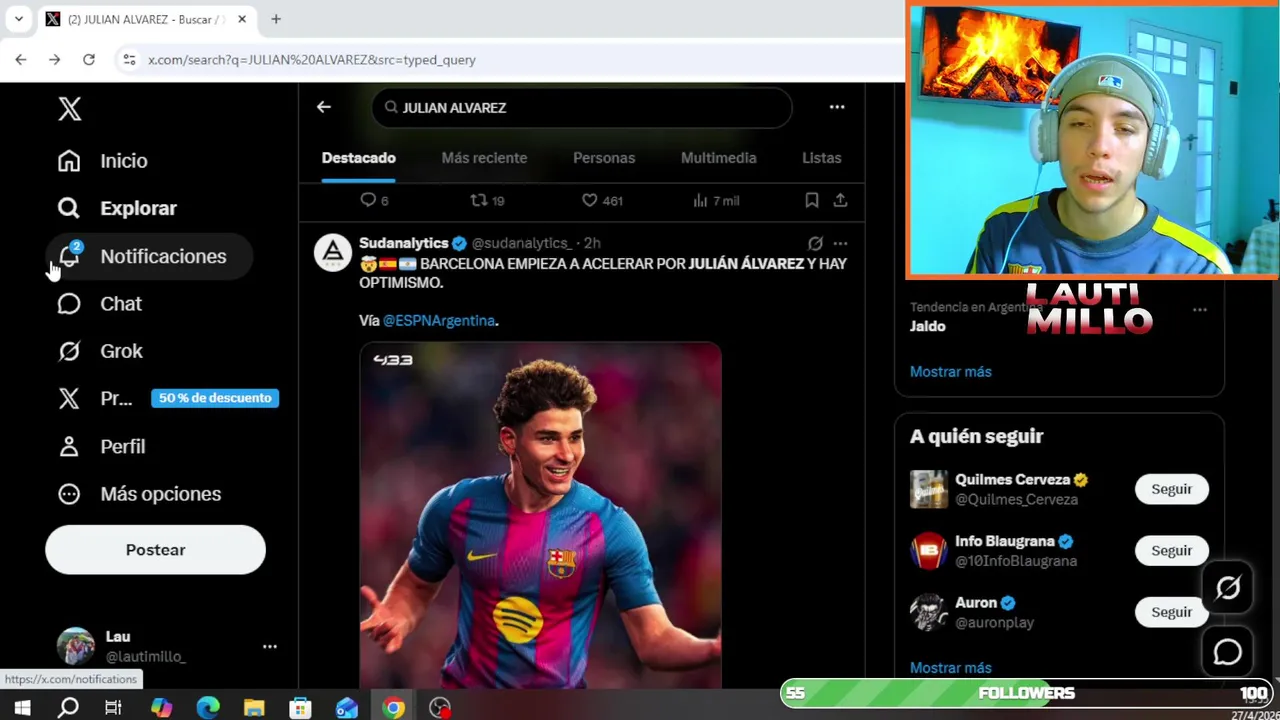This screenshot has width=1280, height=720.
Task: Bookmark the post above Sudanalytics
Action: pyautogui.click(x=812, y=201)
